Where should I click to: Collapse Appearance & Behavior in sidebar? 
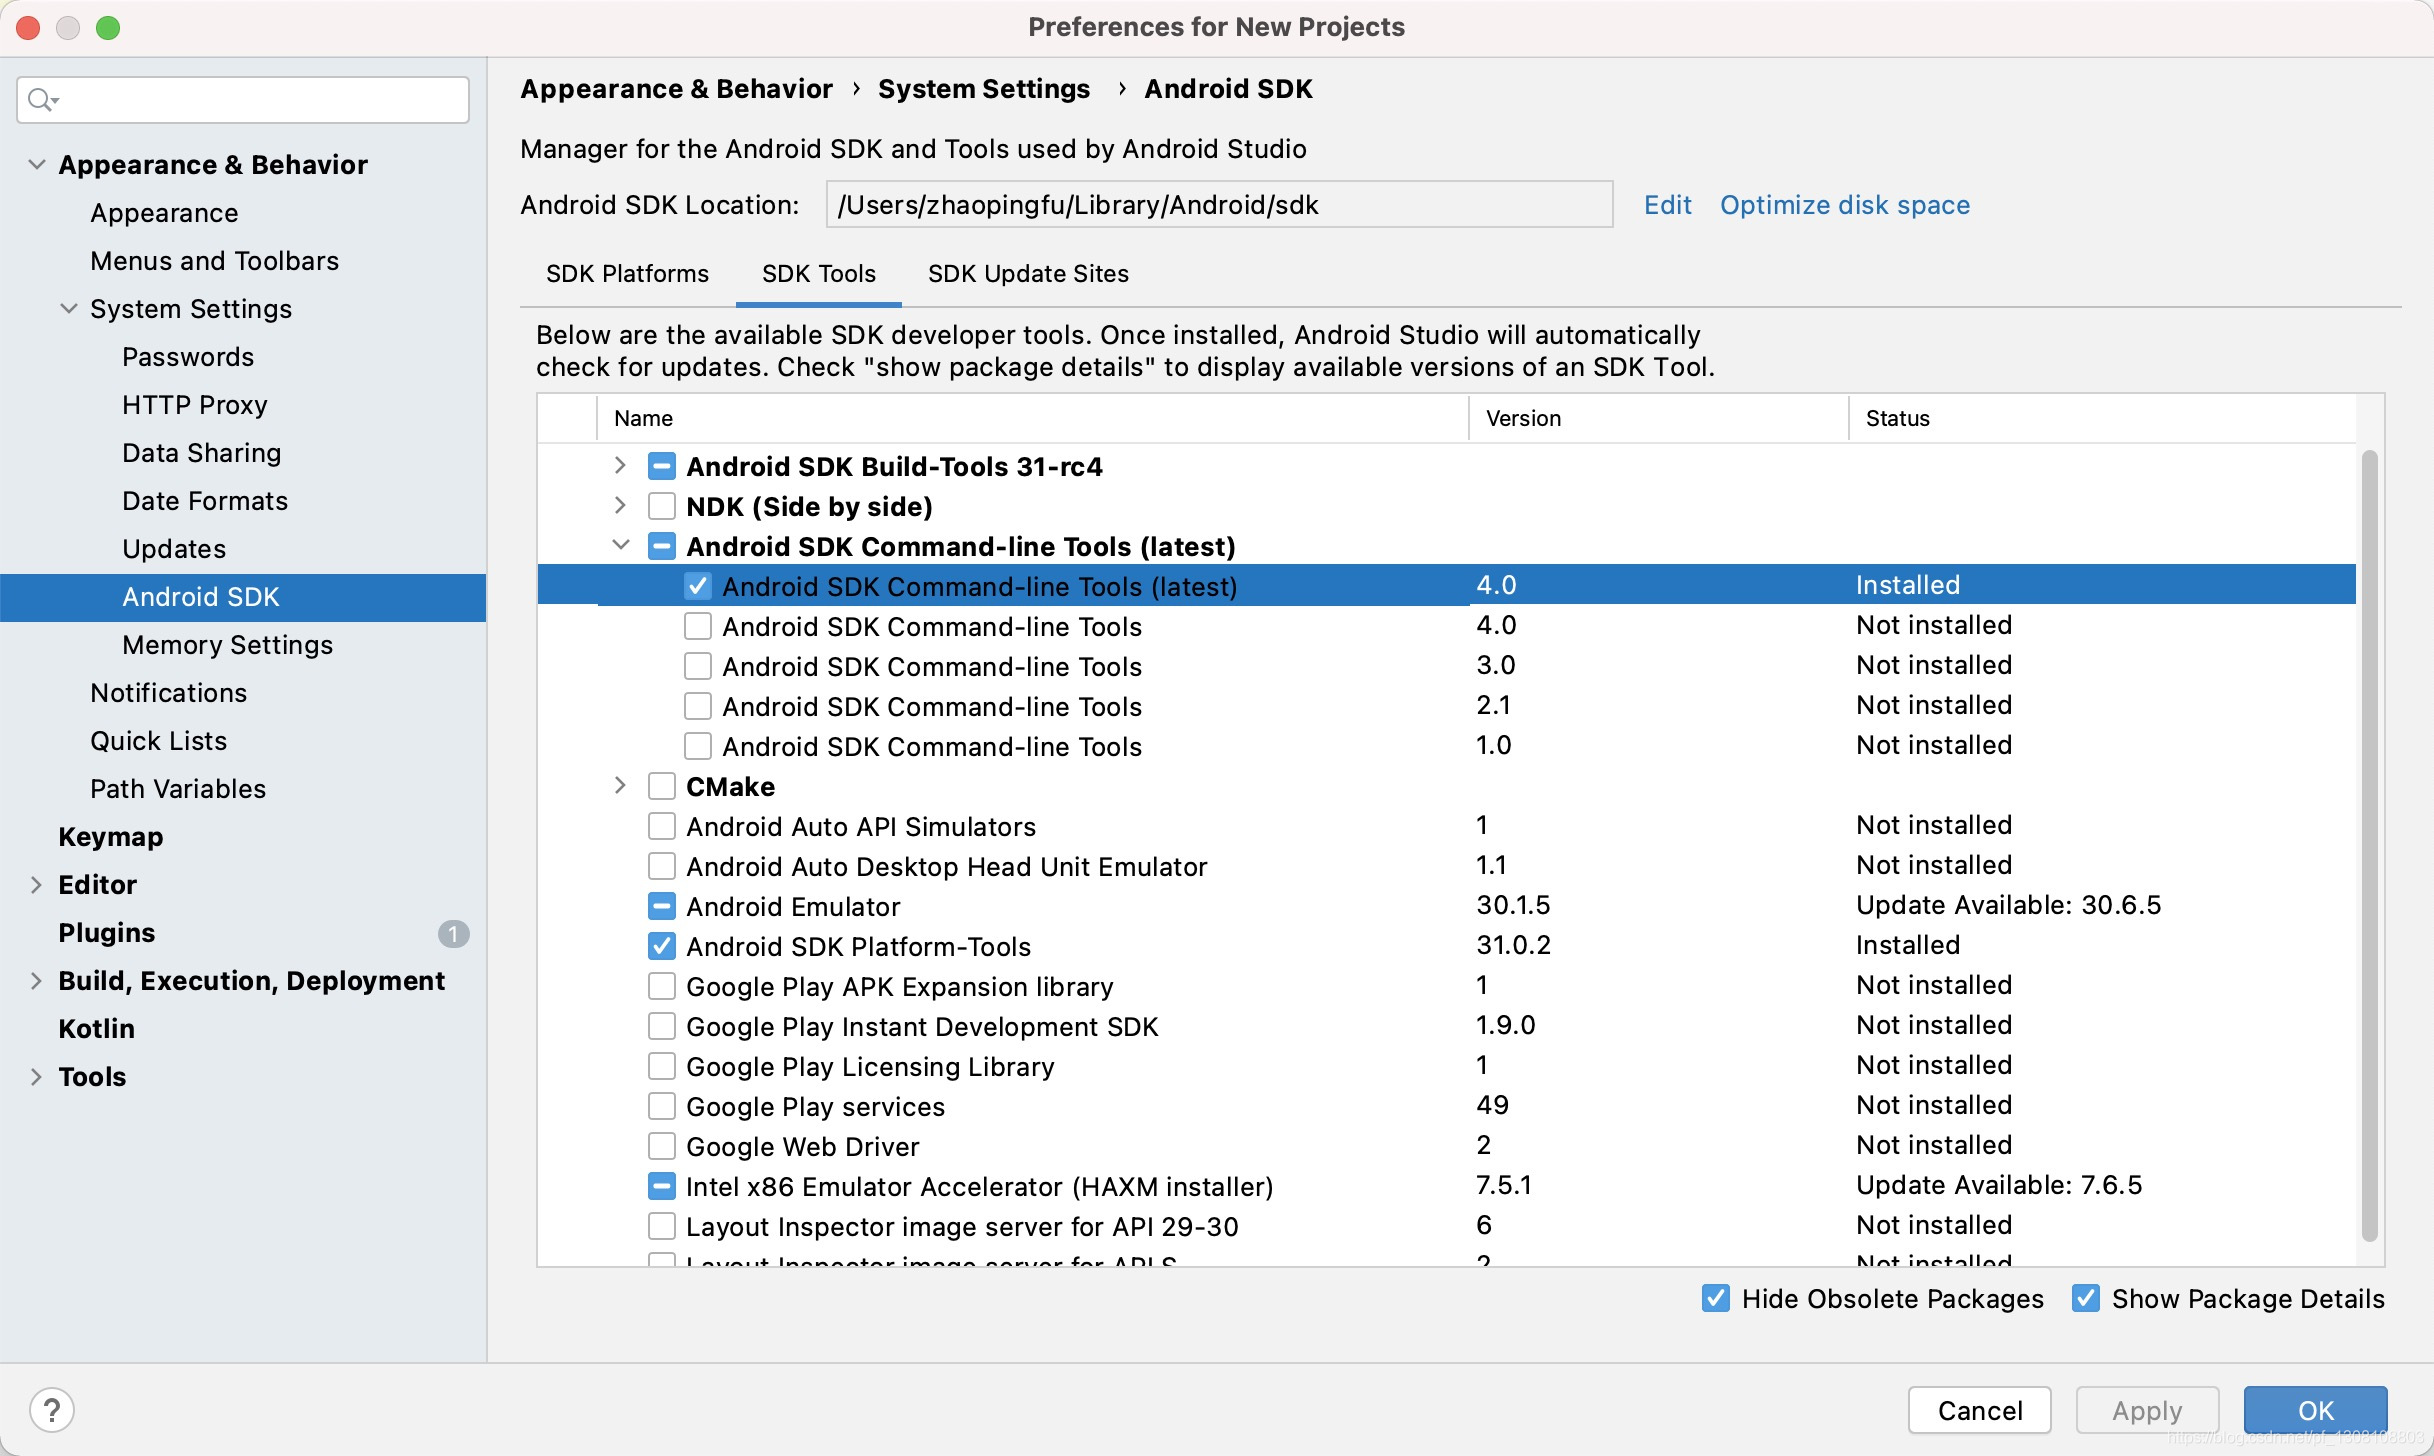tap(37, 164)
